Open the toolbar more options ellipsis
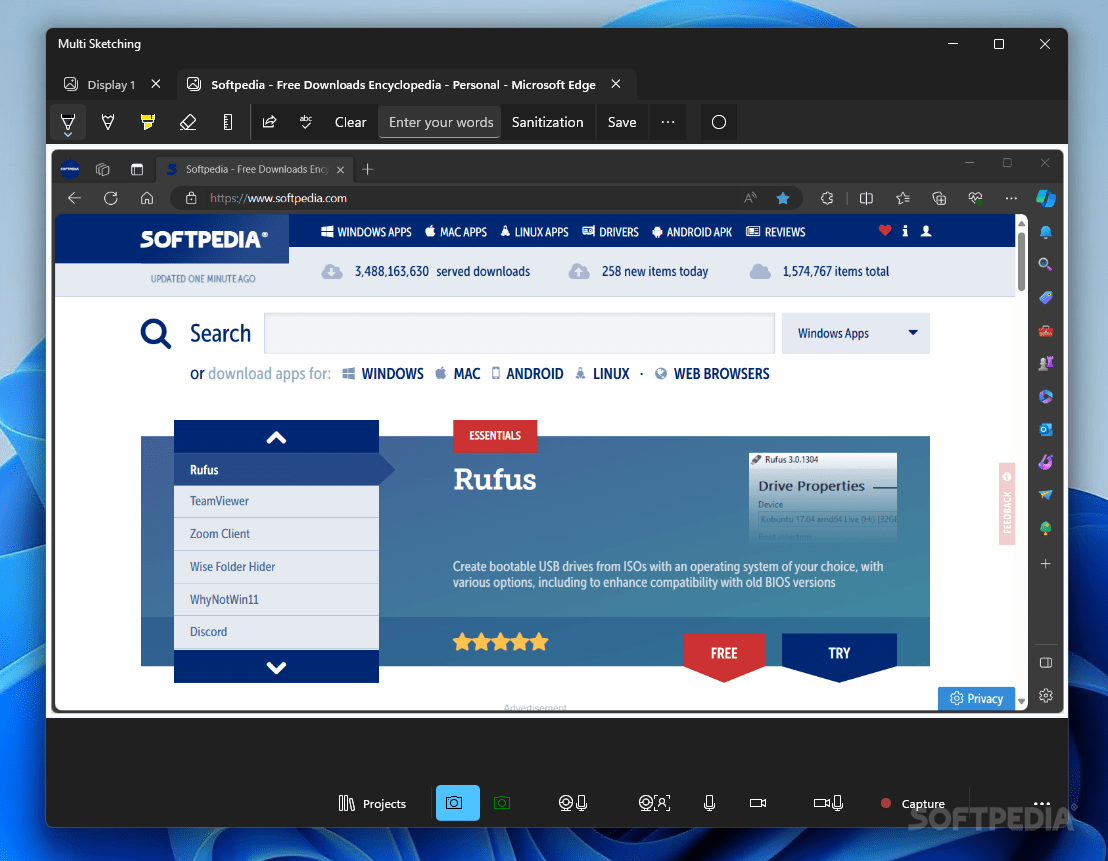This screenshot has width=1108, height=861. tap(668, 122)
